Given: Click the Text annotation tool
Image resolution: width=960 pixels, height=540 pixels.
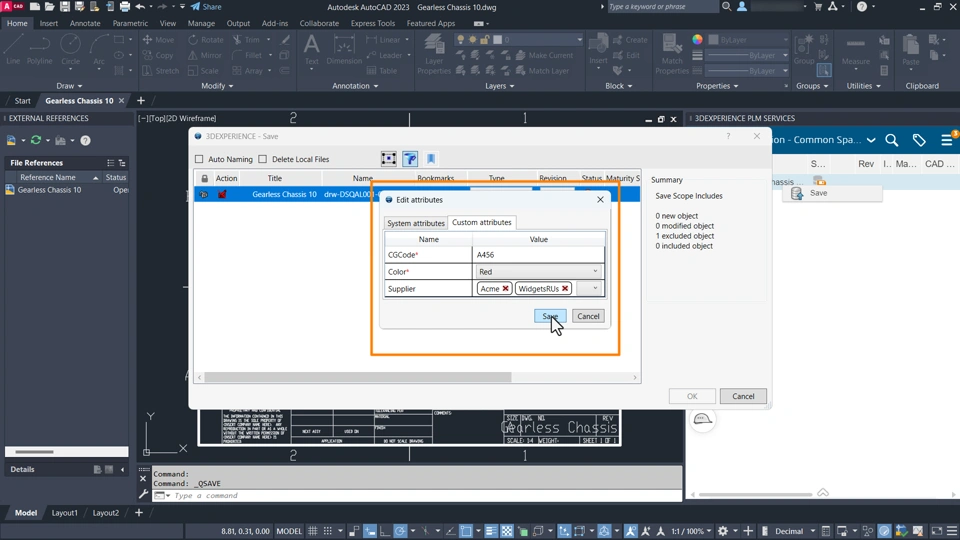Looking at the screenshot, I should point(311,49).
